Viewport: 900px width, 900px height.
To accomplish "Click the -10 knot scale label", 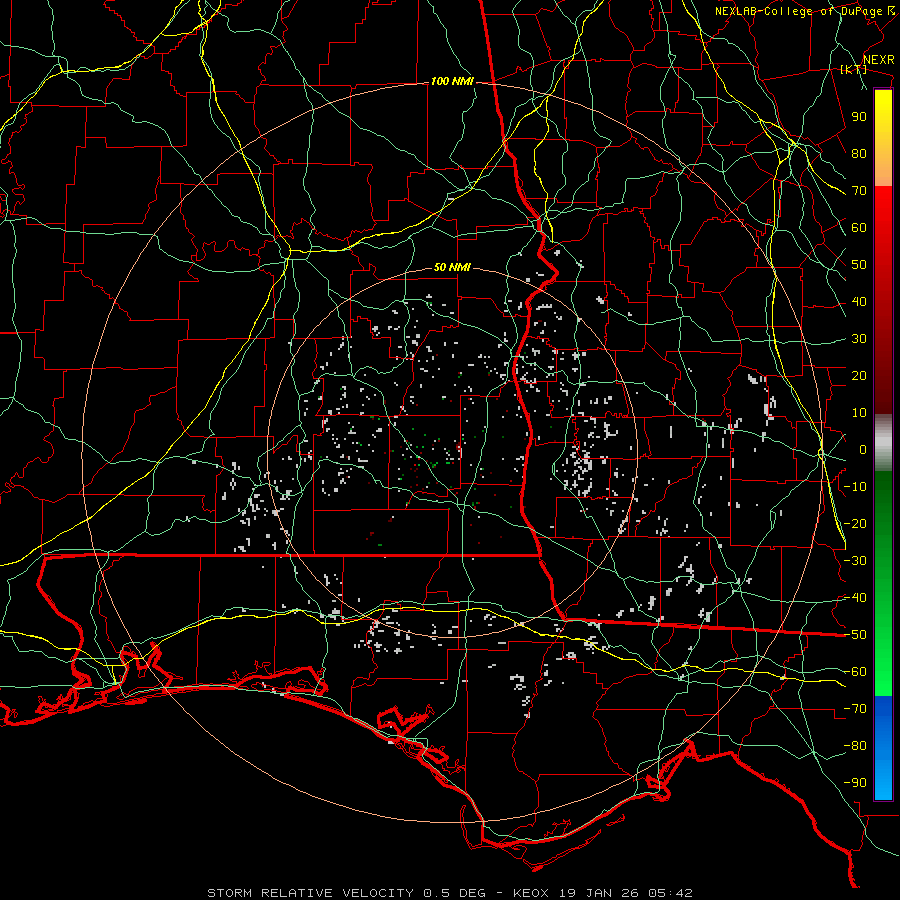I will click(855, 487).
